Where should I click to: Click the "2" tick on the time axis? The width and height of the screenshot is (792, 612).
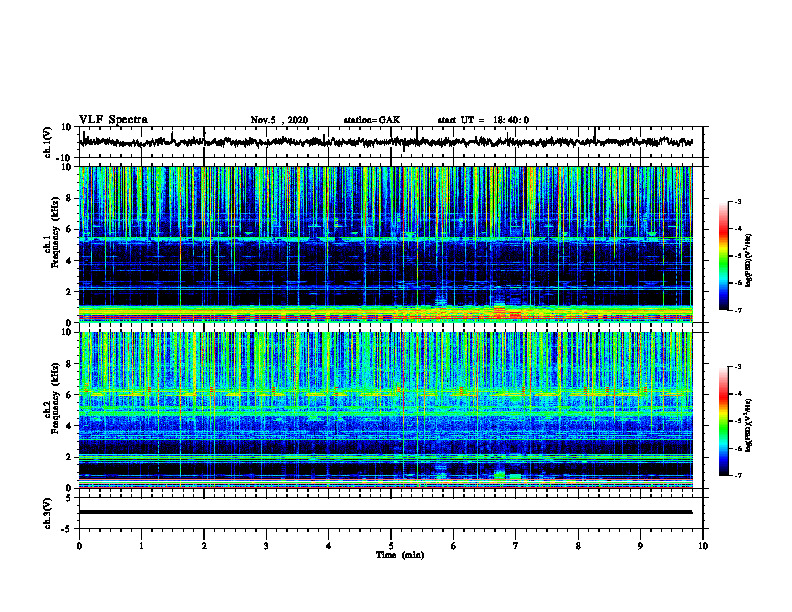(204, 546)
